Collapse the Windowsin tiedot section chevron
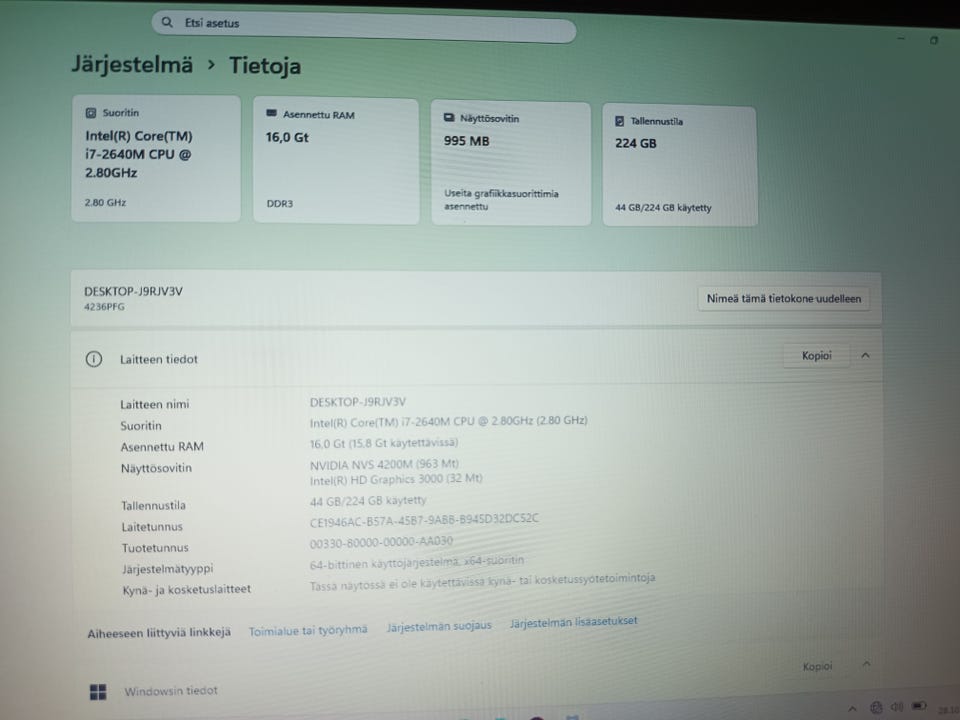 tap(866, 664)
